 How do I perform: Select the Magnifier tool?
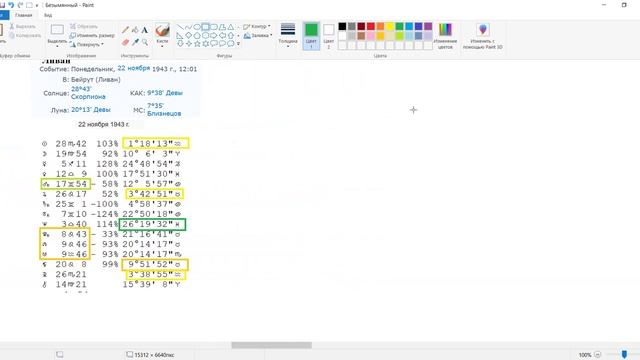click(145, 42)
